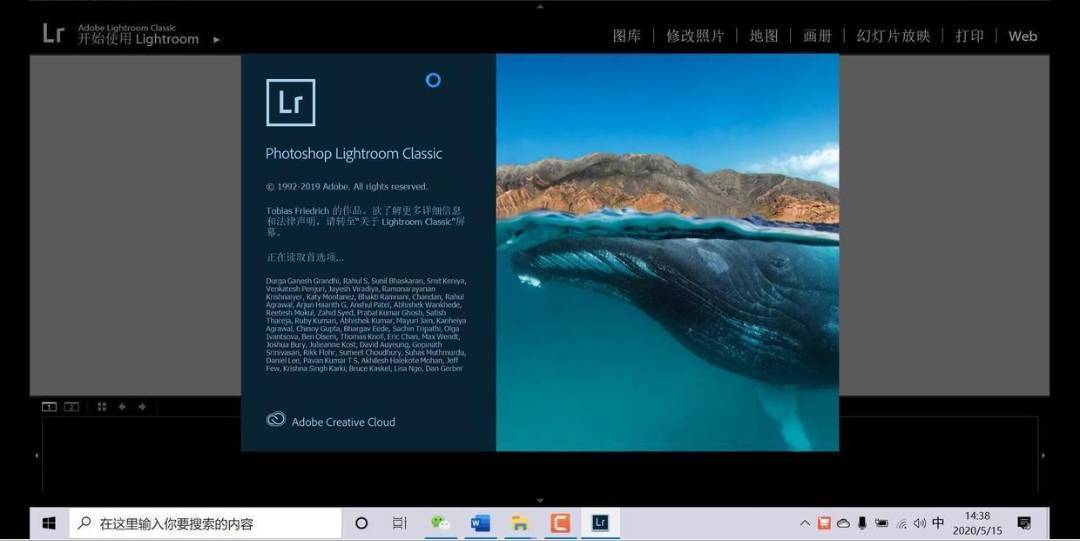Click the microphone tray icon
This screenshot has height=541, width=1080.
pos(862,523)
